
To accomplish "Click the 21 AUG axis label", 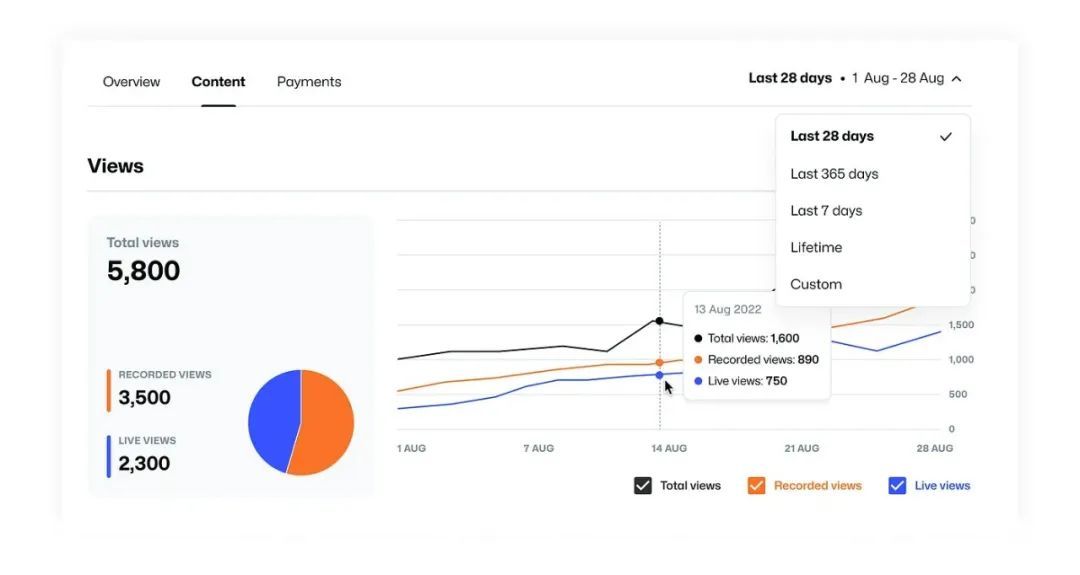I will [x=802, y=448].
